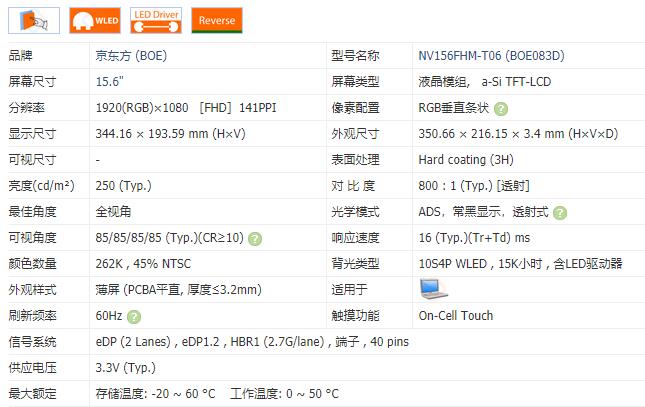Click the 可视尺寸 row label
This screenshot has width=645, height=407.
(x=32, y=160)
